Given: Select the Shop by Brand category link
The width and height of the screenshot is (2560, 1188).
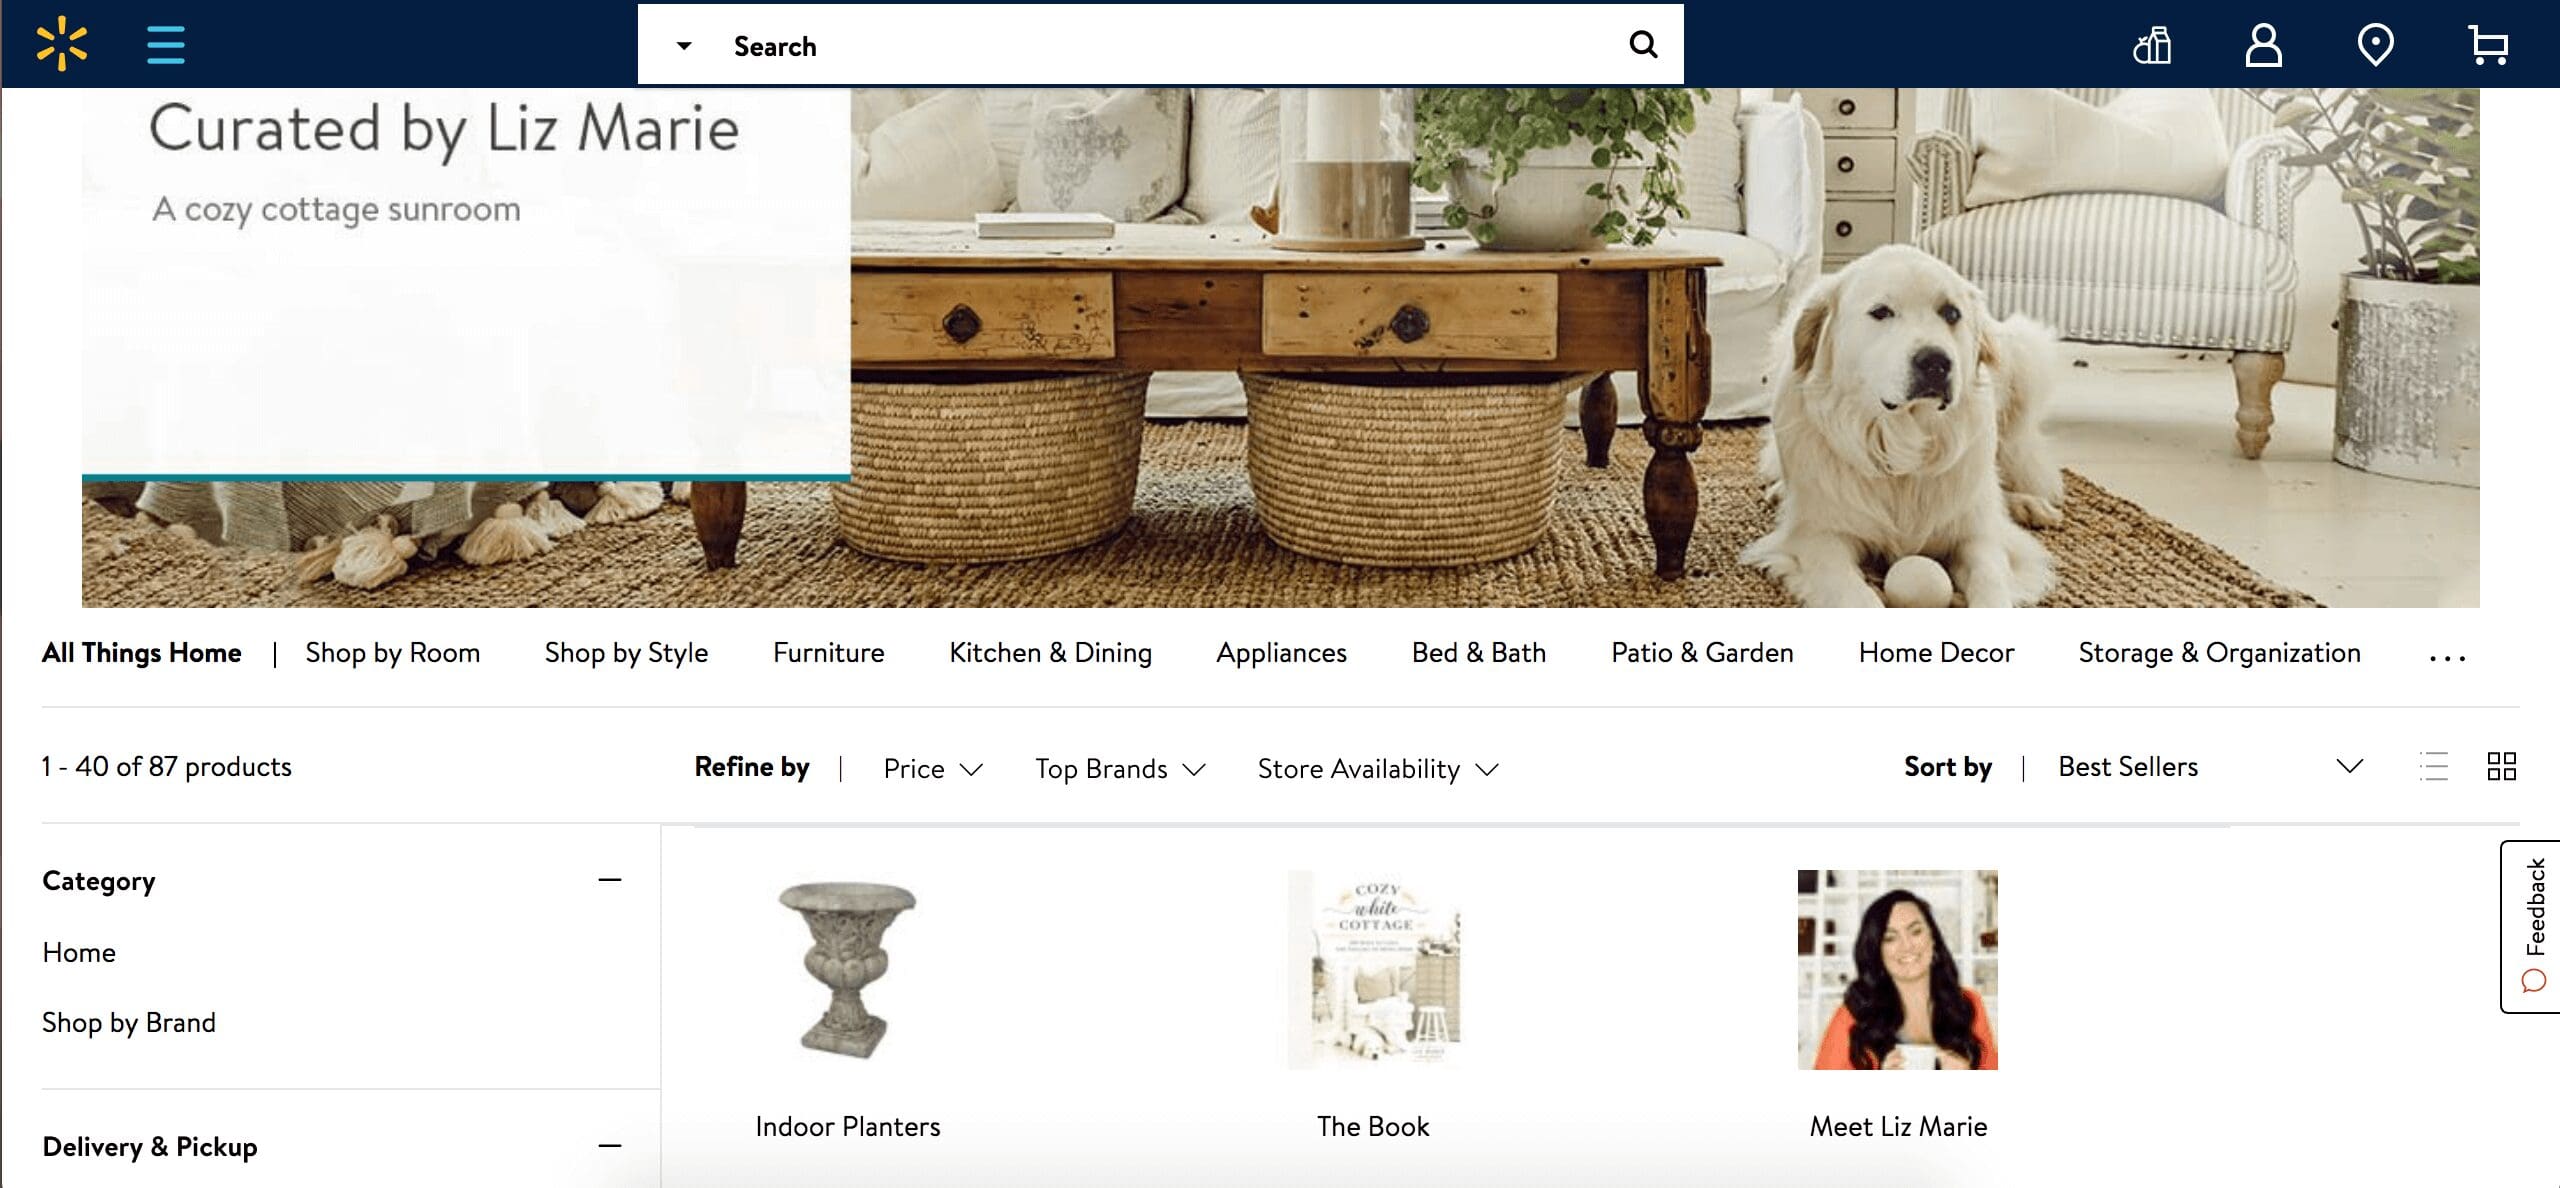Looking at the screenshot, I should (x=129, y=1022).
